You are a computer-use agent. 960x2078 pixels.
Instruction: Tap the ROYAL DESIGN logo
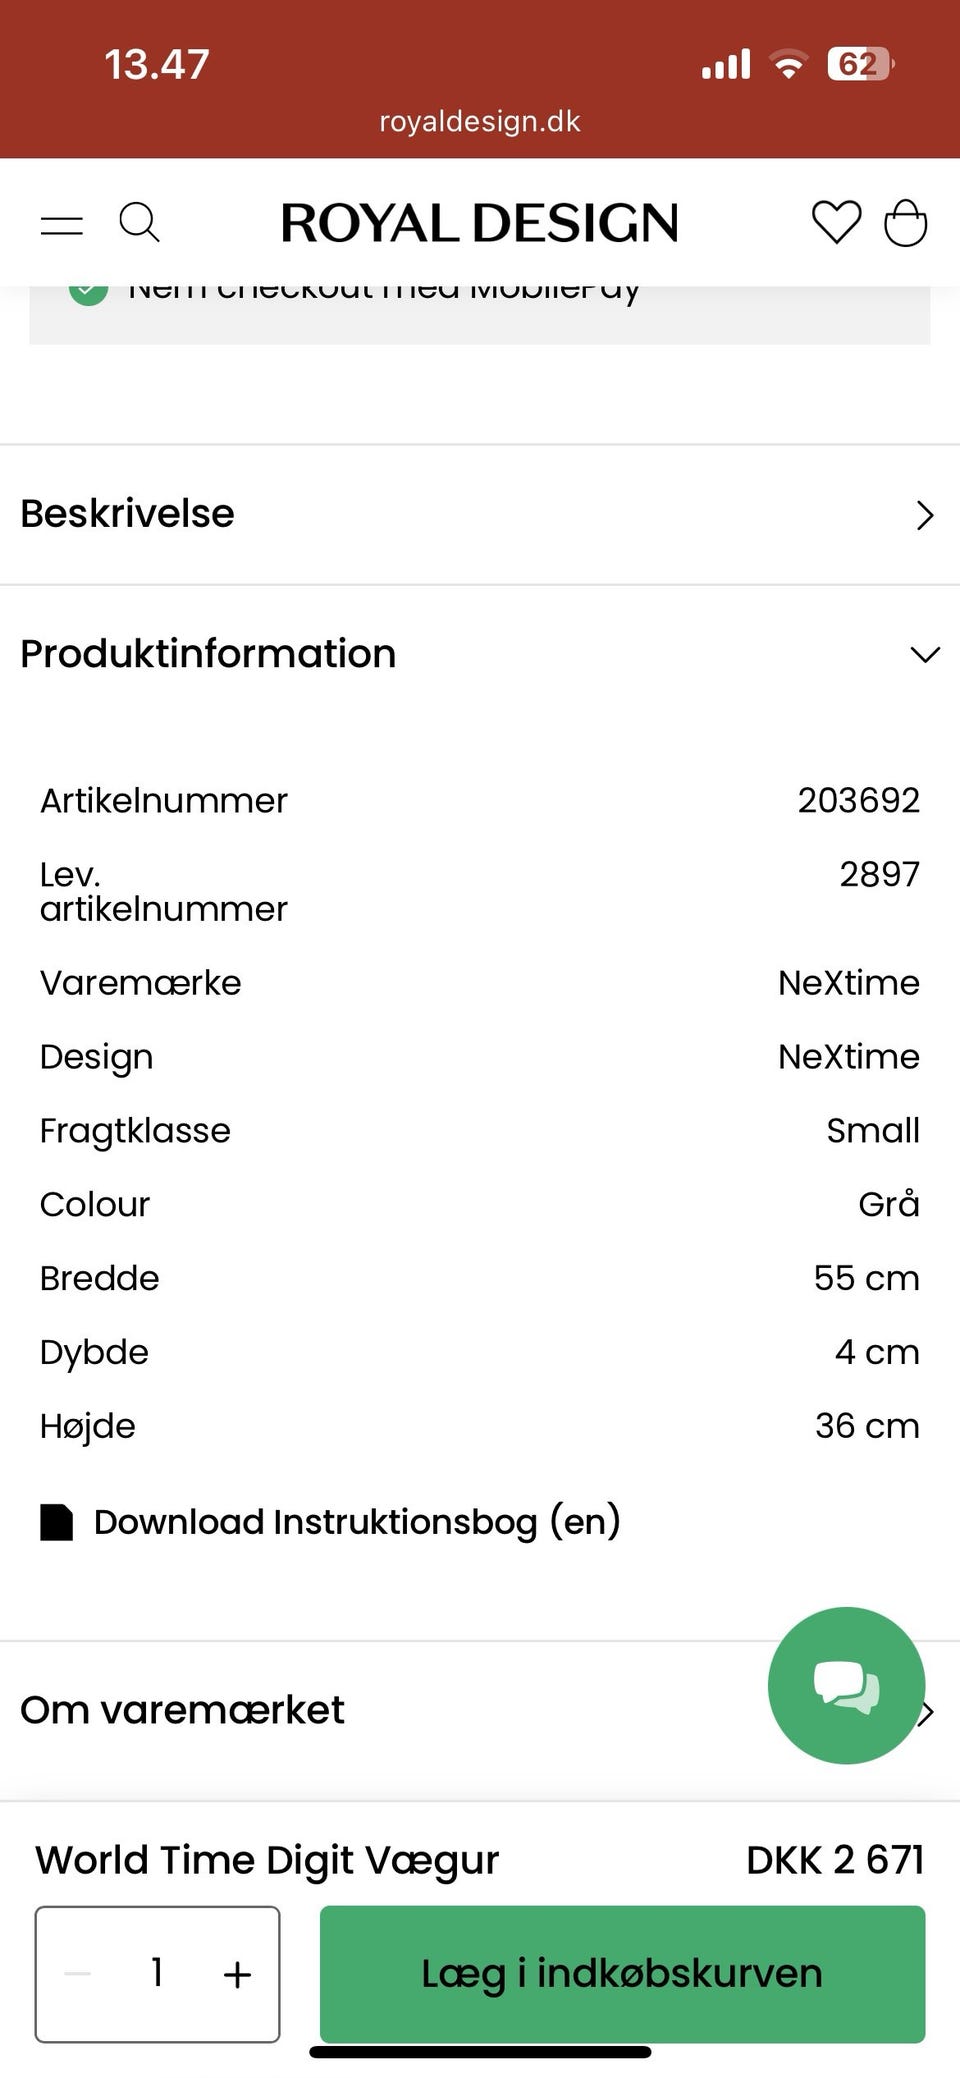click(x=479, y=223)
